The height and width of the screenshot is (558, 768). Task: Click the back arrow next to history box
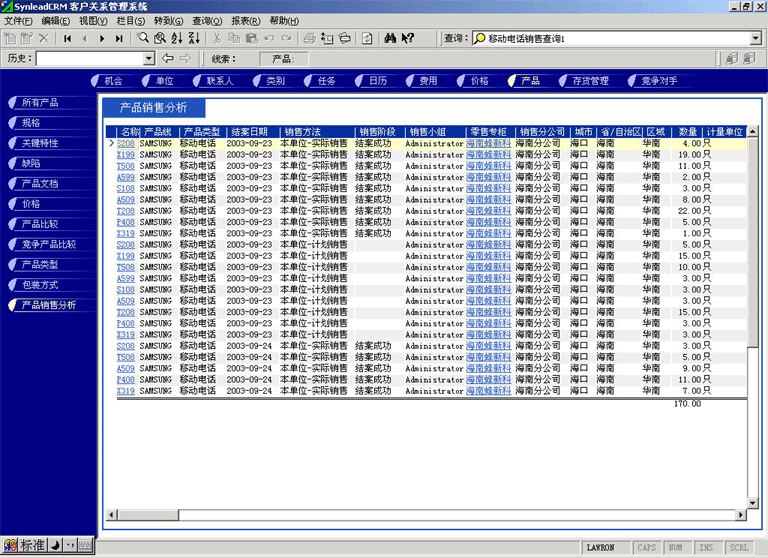(167, 58)
